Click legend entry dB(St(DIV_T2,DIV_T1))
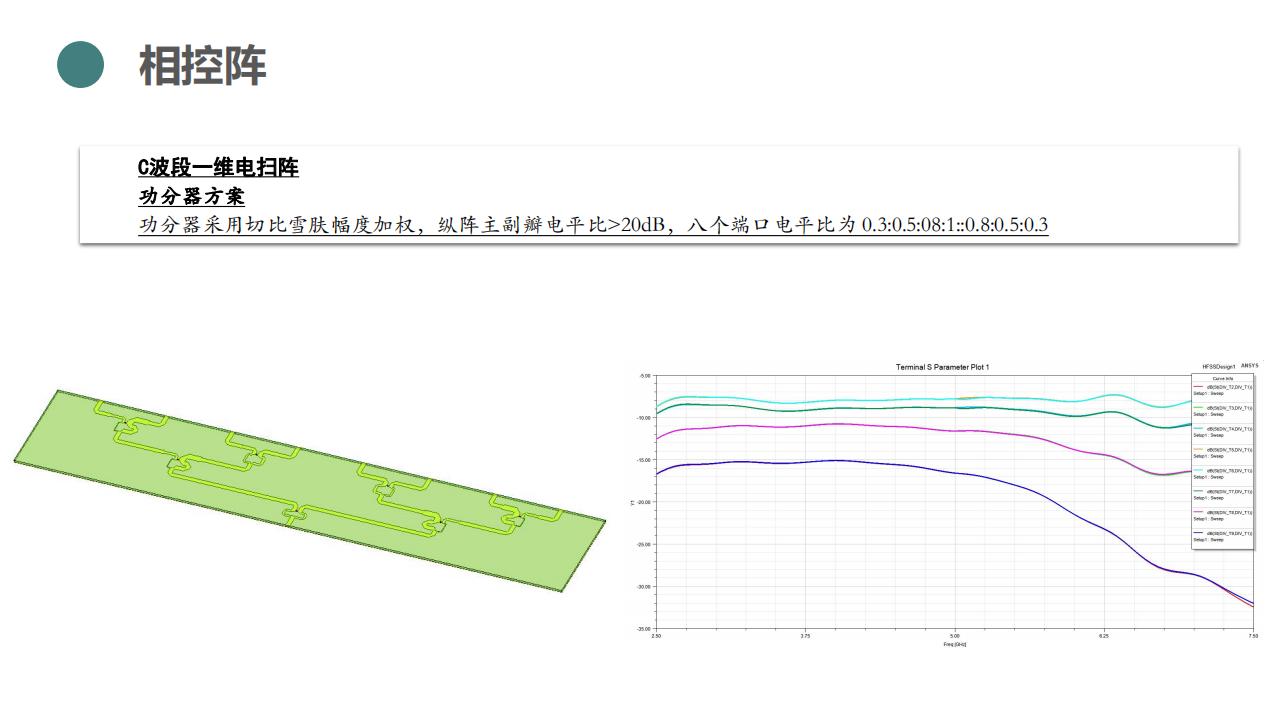 pos(1229,387)
